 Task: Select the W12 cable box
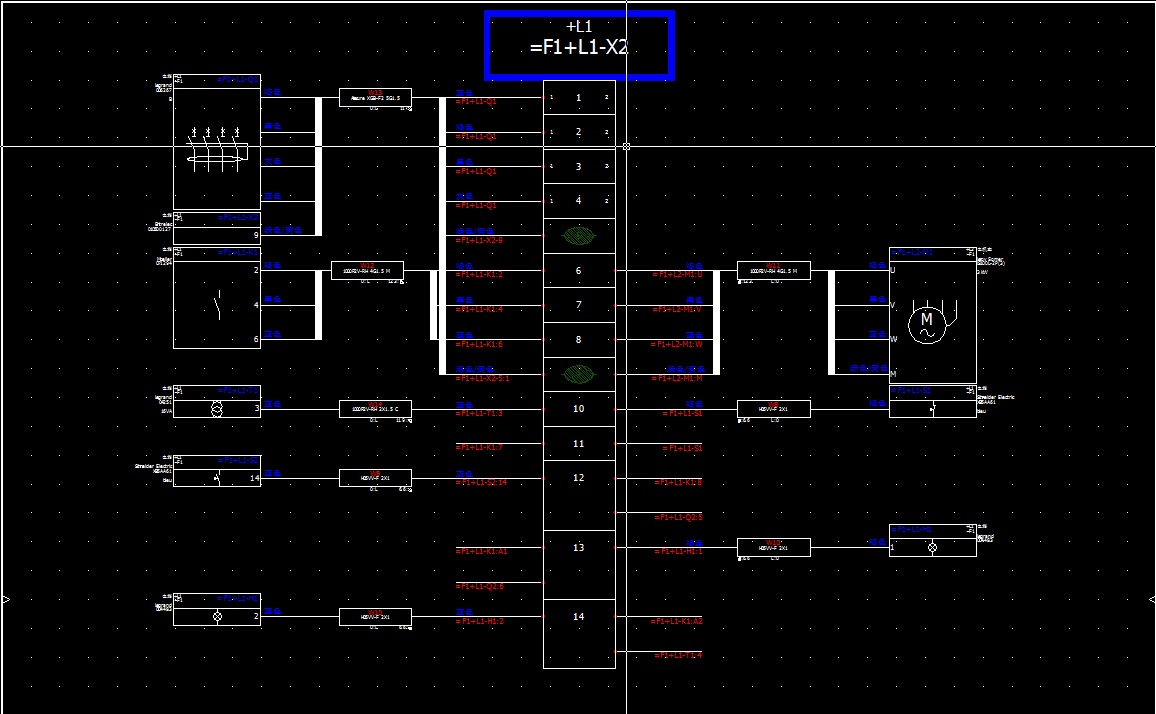367,270
